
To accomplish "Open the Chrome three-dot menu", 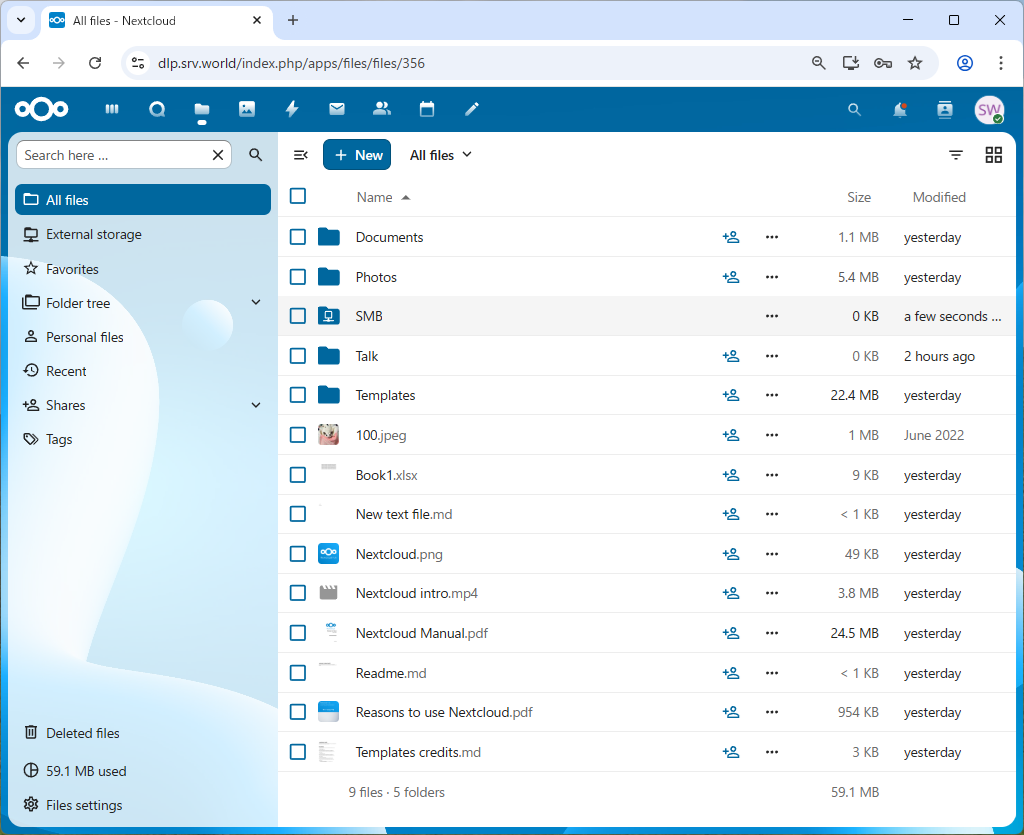I will click(1000, 63).
